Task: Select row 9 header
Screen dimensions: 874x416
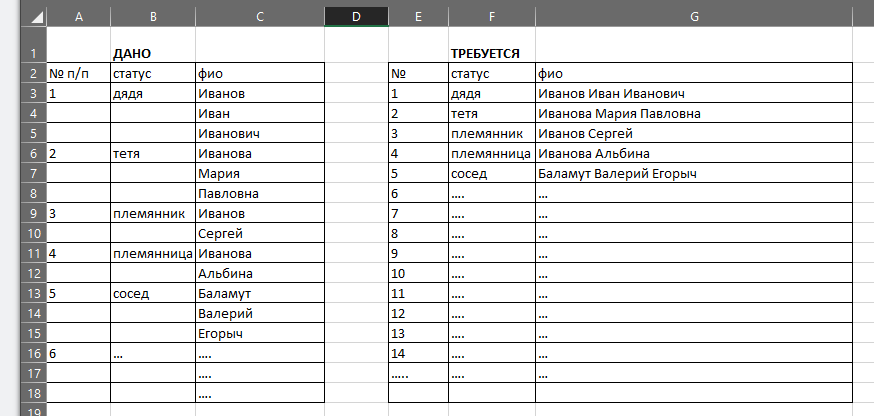Action: [33, 213]
